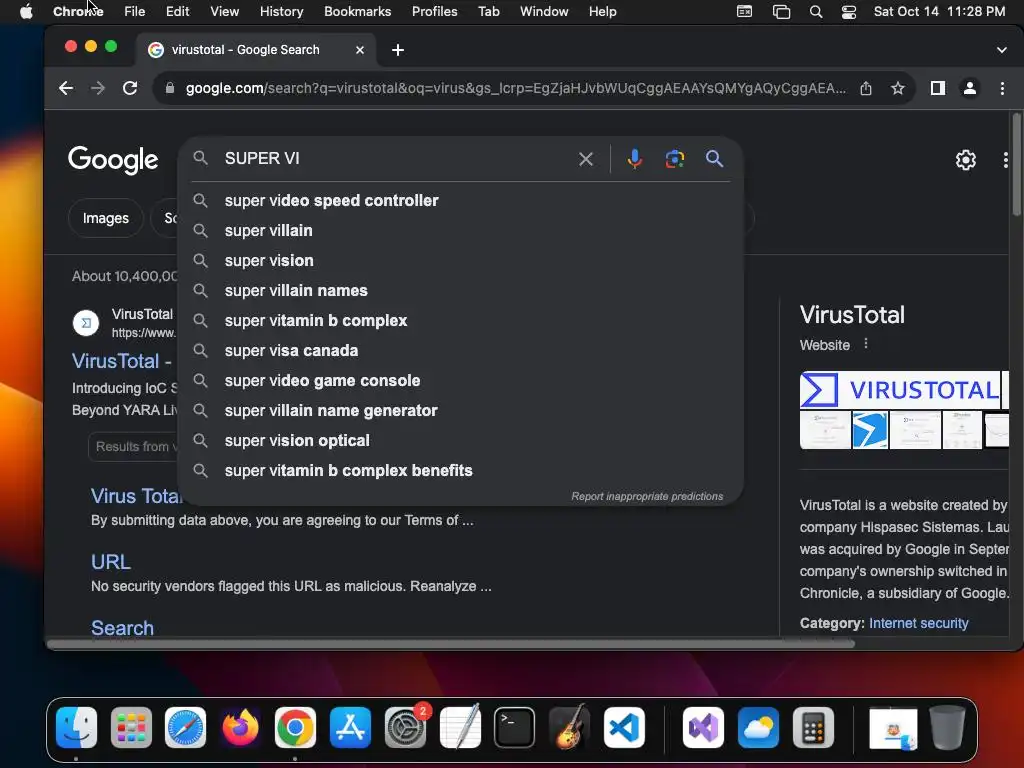Open Google Lens image search icon
The width and height of the screenshot is (1024, 768).
(675, 159)
